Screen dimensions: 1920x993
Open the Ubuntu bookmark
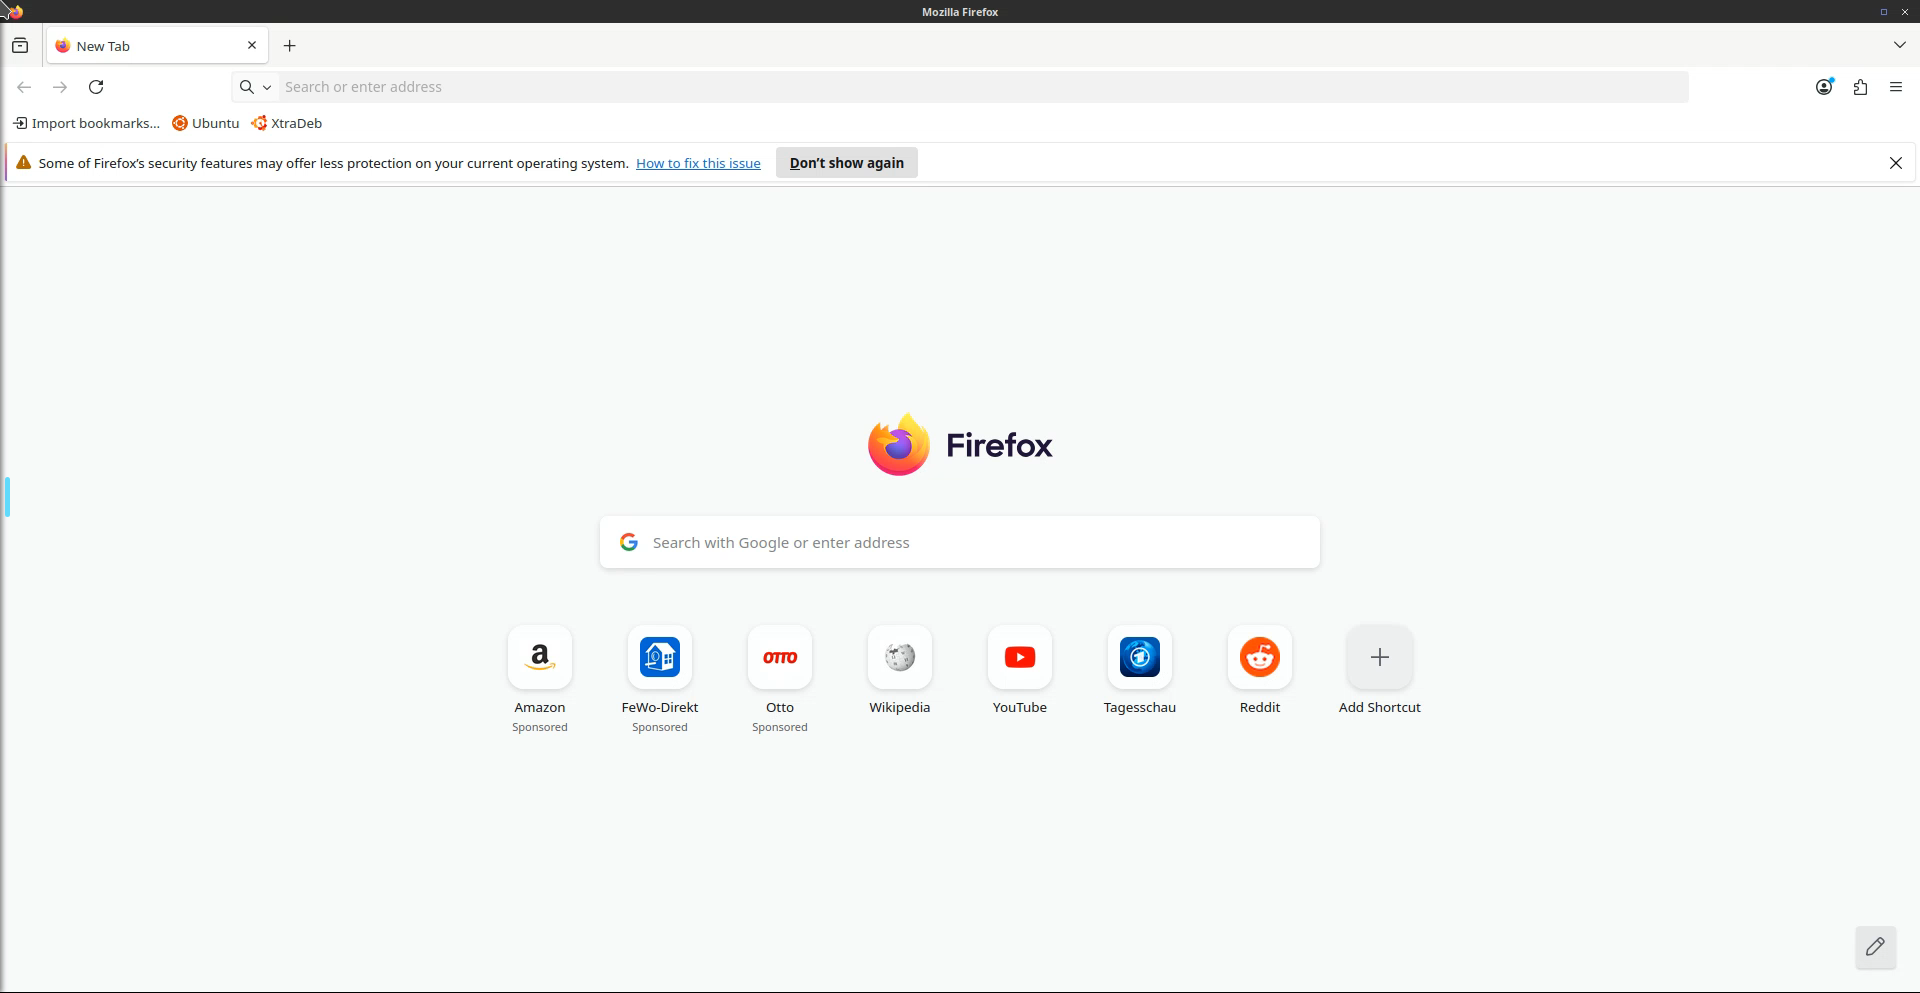tap(206, 123)
